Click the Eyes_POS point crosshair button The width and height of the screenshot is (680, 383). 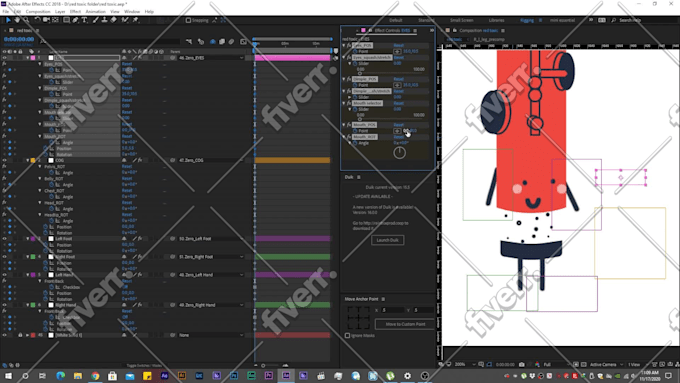(x=397, y=51)
